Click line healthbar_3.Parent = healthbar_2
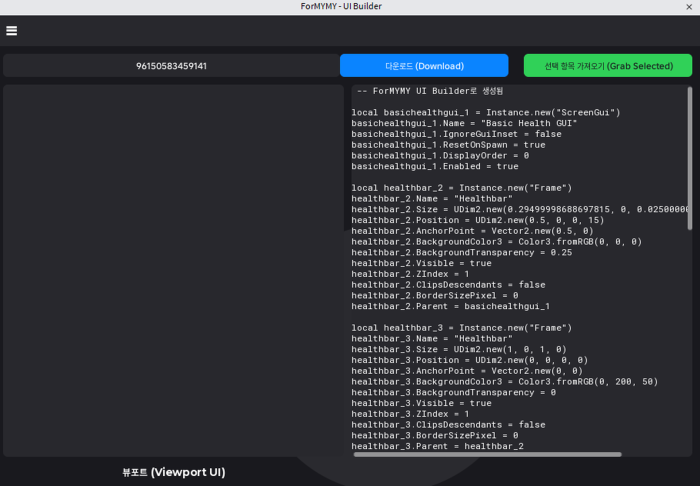Viewport: 700px width, 486px height. [x=438, y=446]
